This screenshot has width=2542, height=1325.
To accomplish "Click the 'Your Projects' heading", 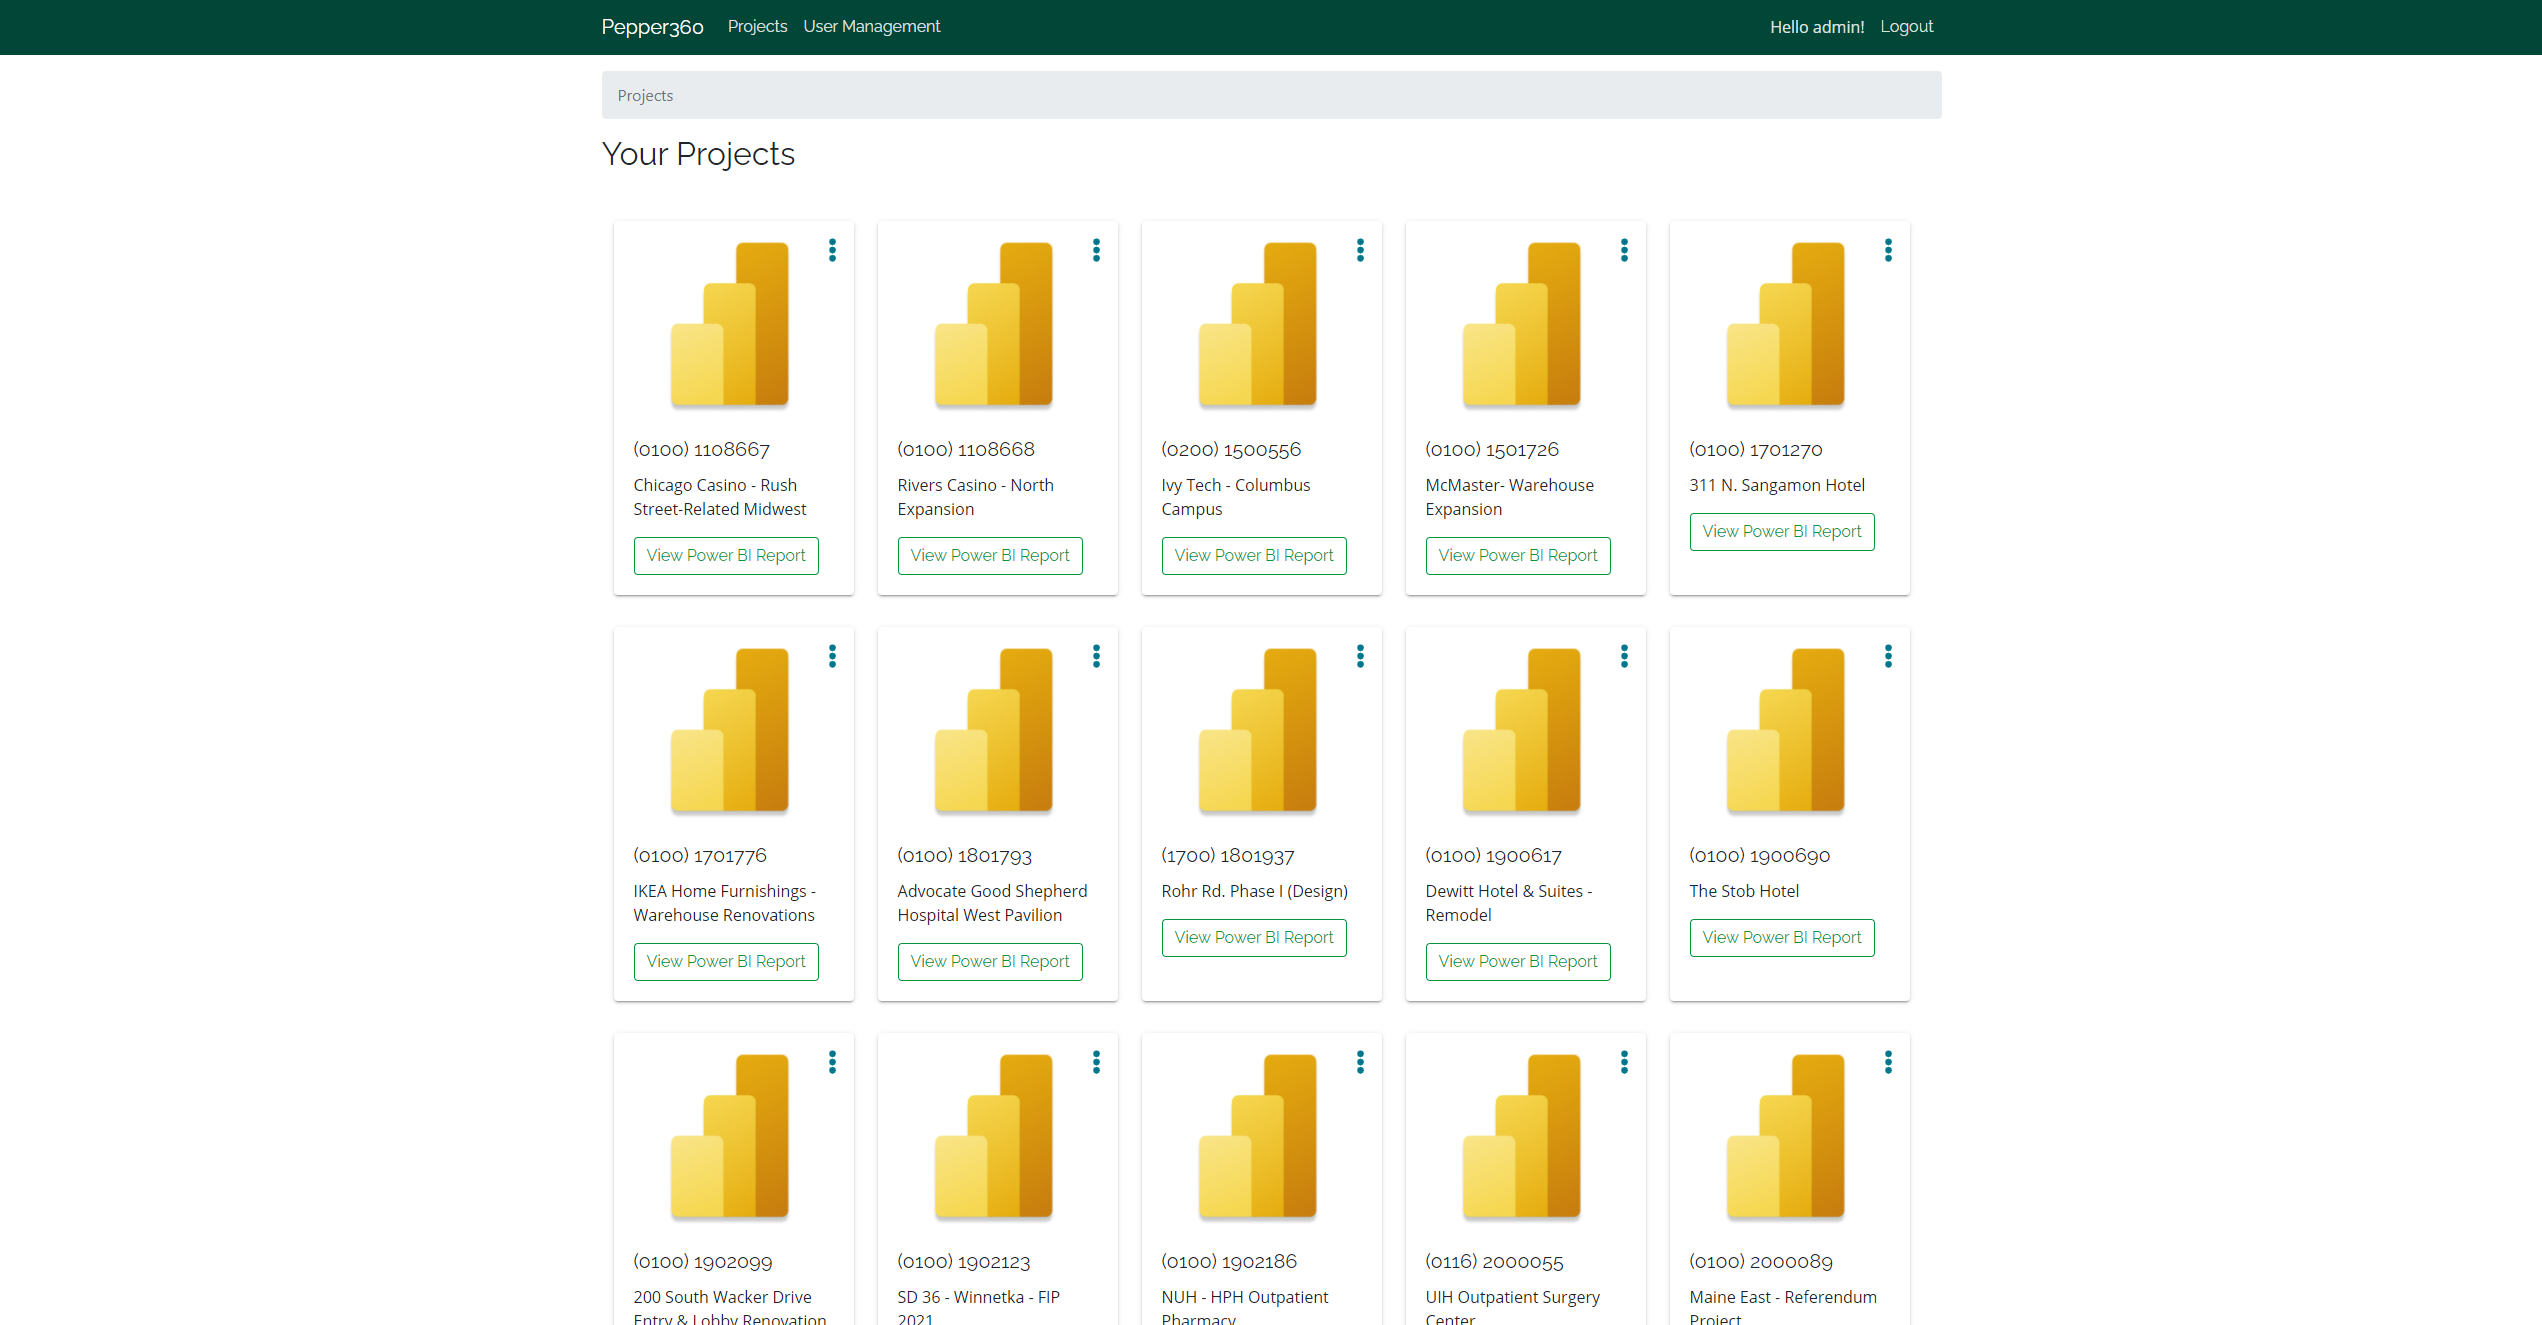I will point(698,154).
